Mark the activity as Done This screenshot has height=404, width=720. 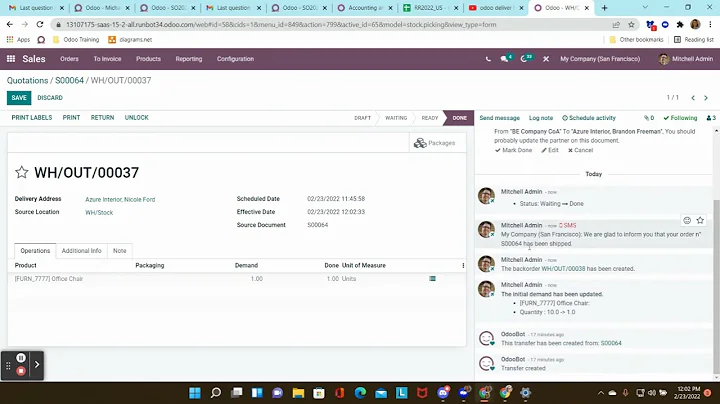coord(514,150)
